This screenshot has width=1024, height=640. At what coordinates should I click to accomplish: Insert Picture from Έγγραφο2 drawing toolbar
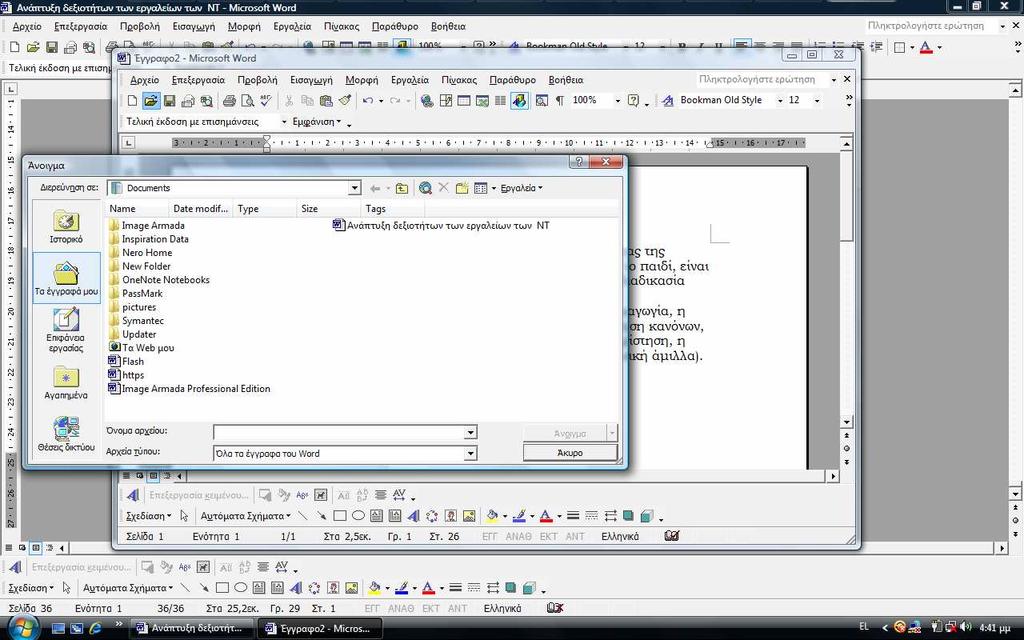point(469,516)
